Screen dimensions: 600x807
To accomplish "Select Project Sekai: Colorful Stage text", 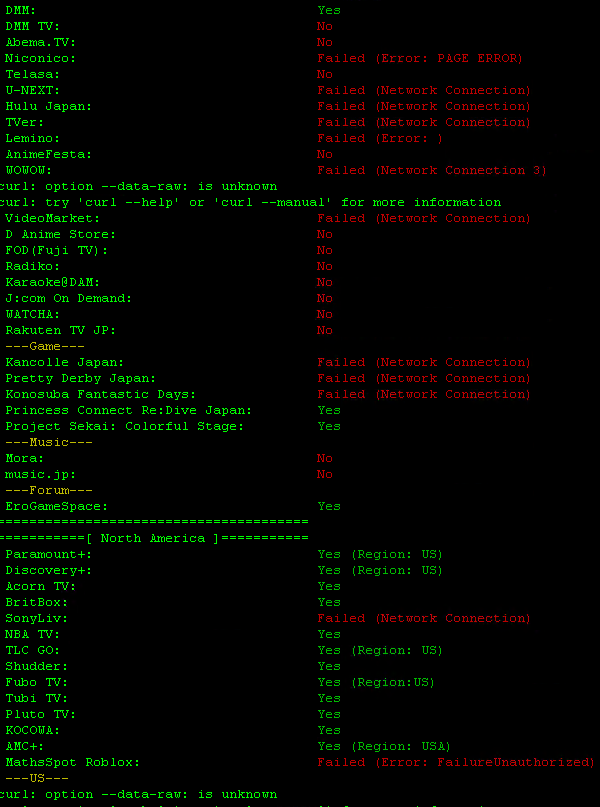I will click(x=125, y=426).
